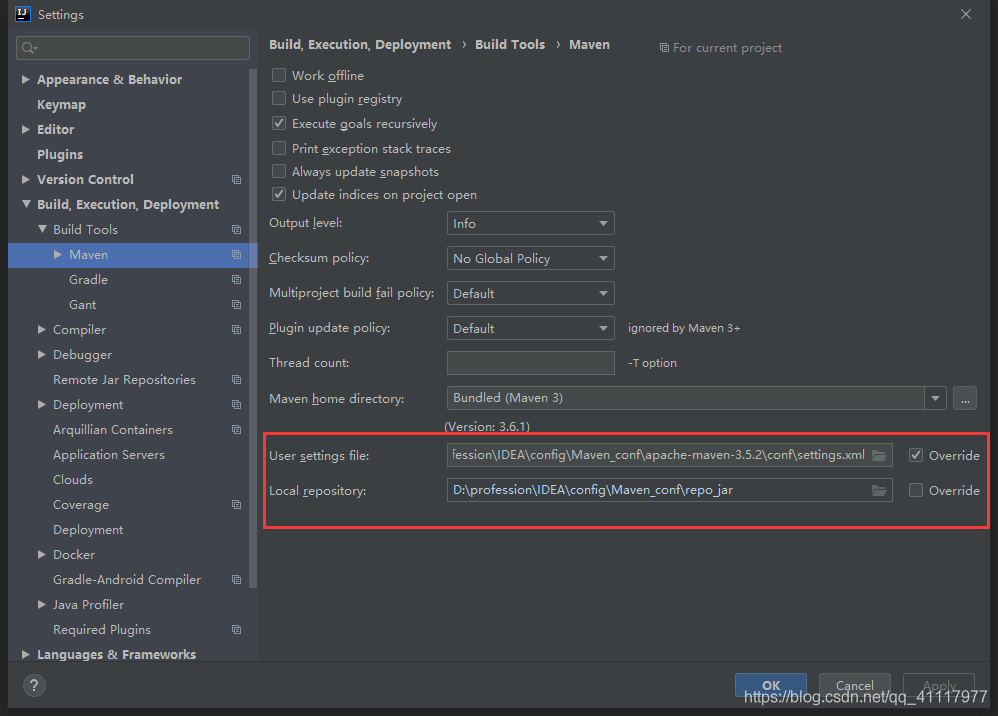The height and width of the screenshot is (716, 998).
Task: Expand the Version Control section
Action: pyautogui.click(x=25, y=179)
